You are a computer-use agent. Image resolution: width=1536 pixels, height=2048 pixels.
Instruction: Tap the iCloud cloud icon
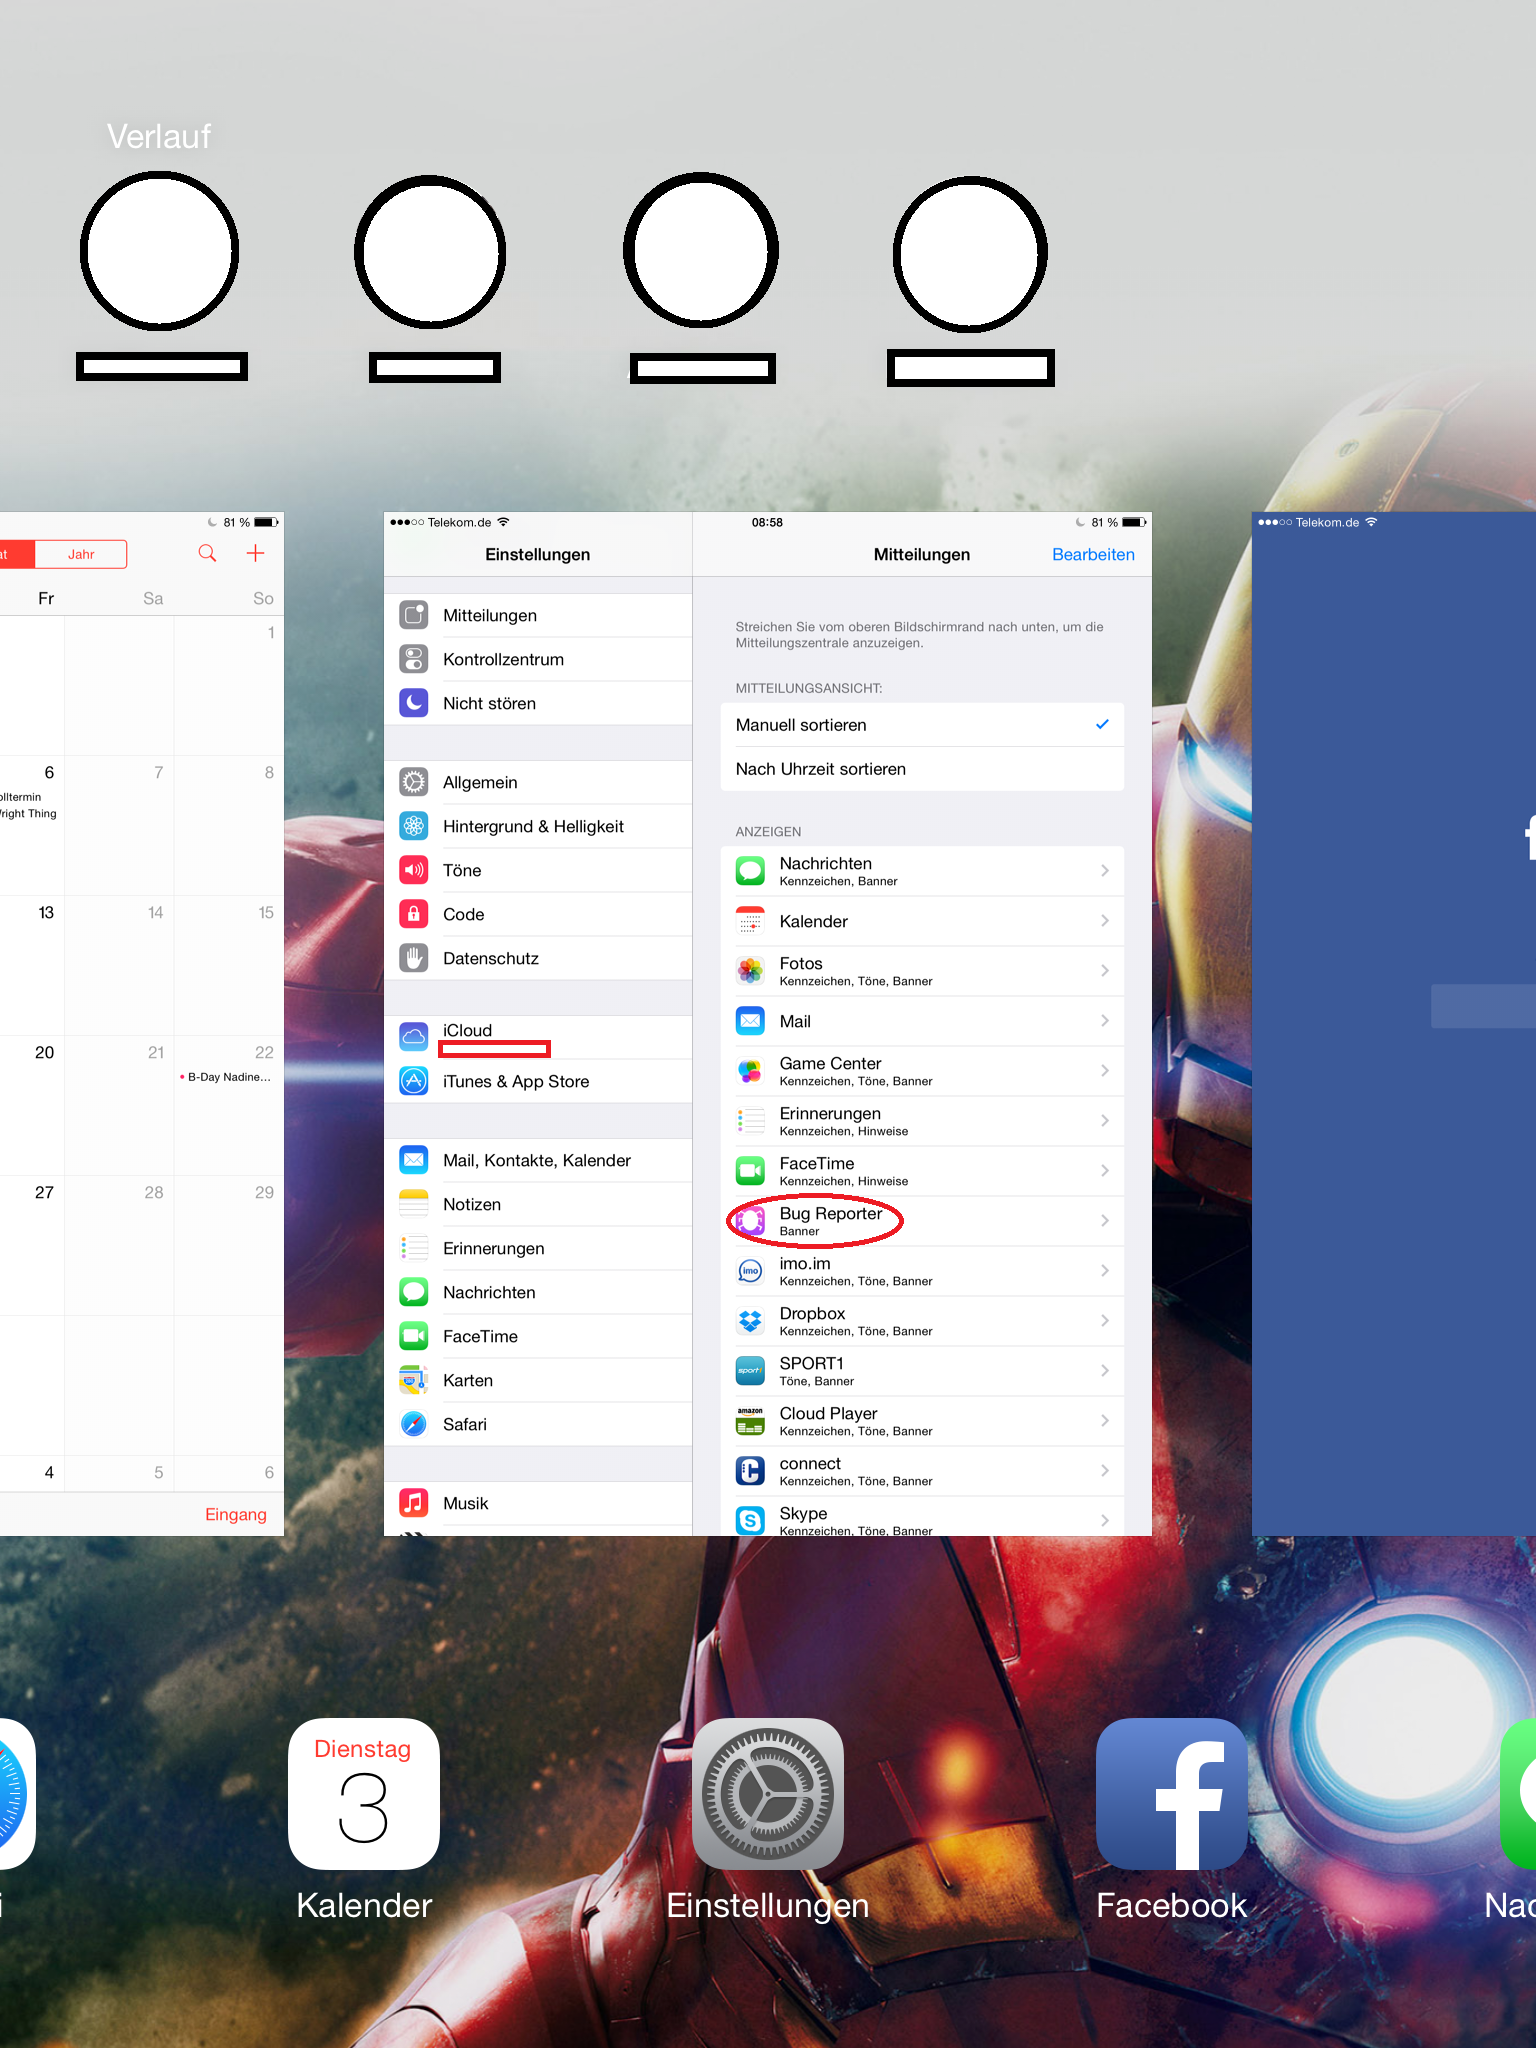(414, 1037)
